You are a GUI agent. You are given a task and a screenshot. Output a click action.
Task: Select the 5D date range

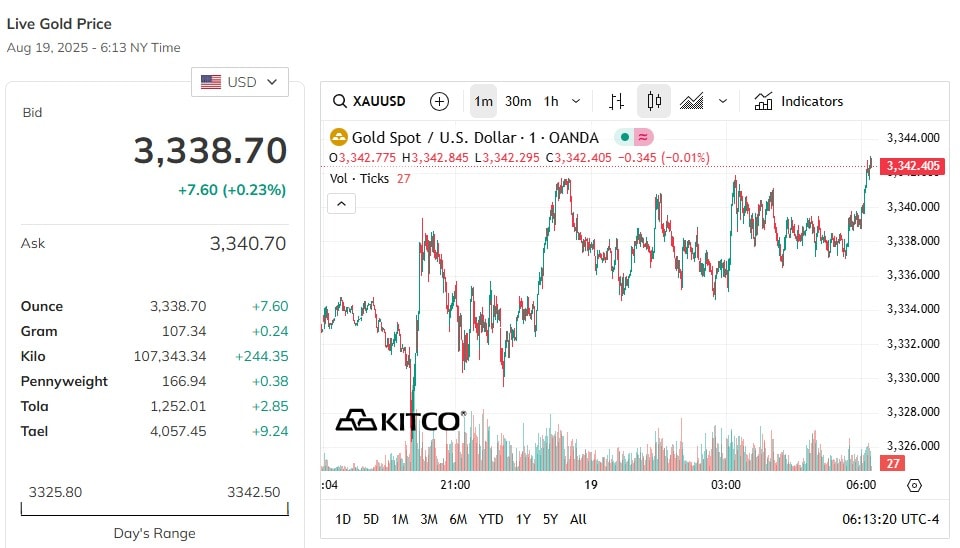click(x=371, y=519)
